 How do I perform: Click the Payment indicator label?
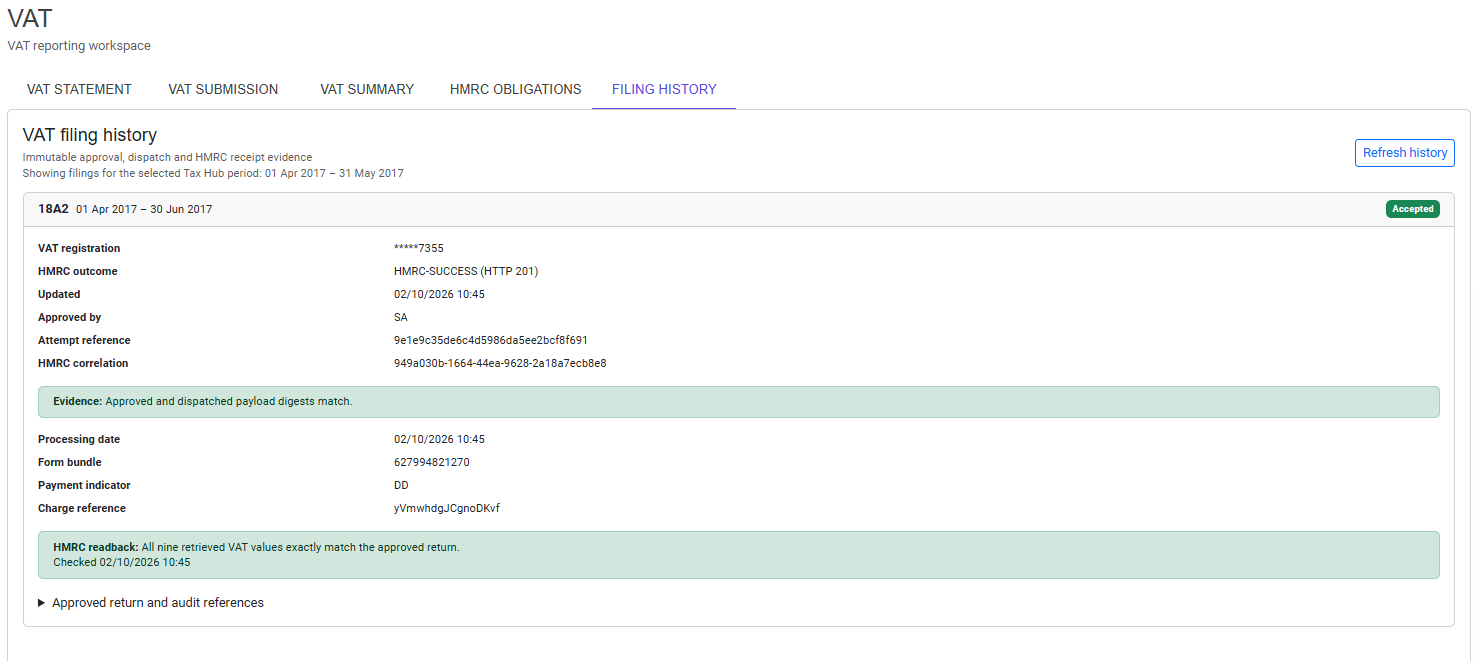[x=84, y=485]
